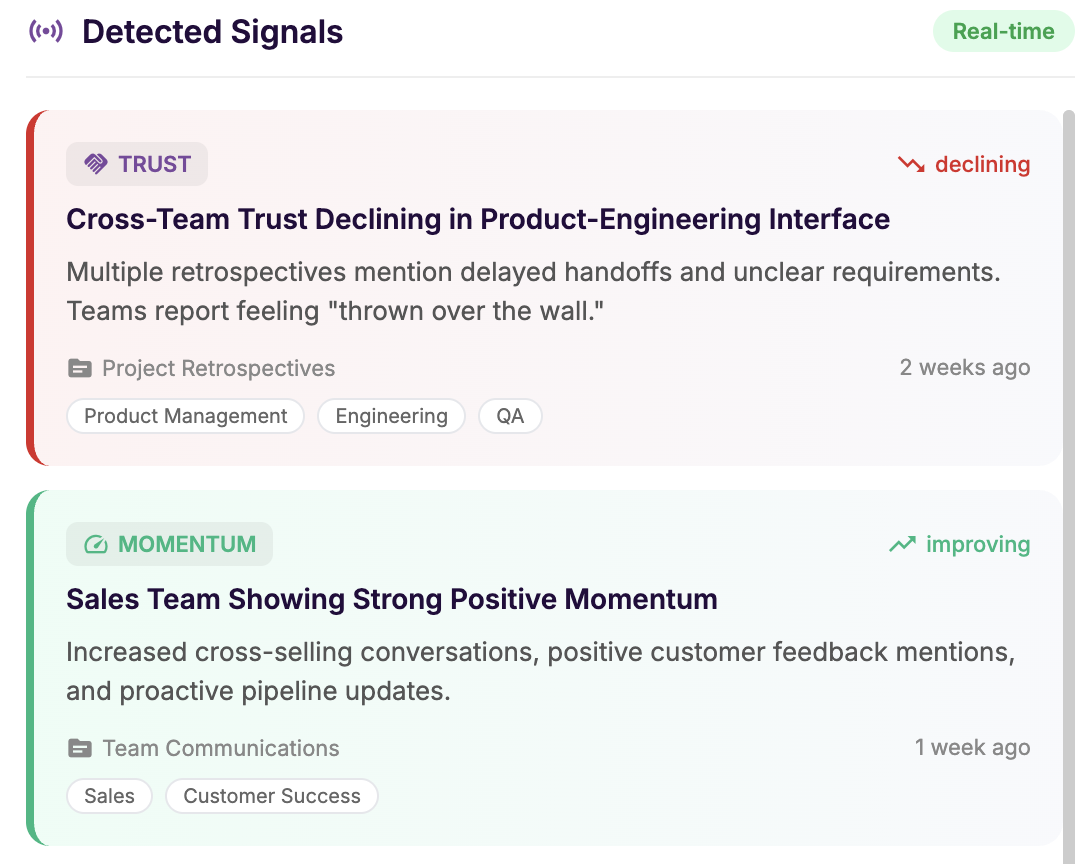Click the '2 weeks ago' timestamp

pyautogui.click(x=965, y=368)
